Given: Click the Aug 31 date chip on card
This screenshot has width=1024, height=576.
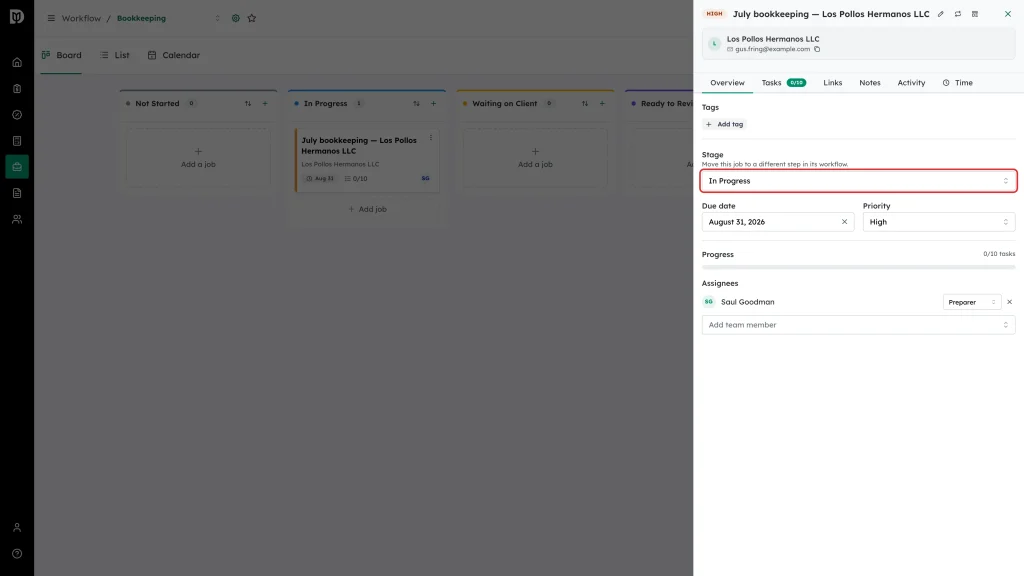Looking at the screenshot, I should pyautogui.click(x=320, y=178).
